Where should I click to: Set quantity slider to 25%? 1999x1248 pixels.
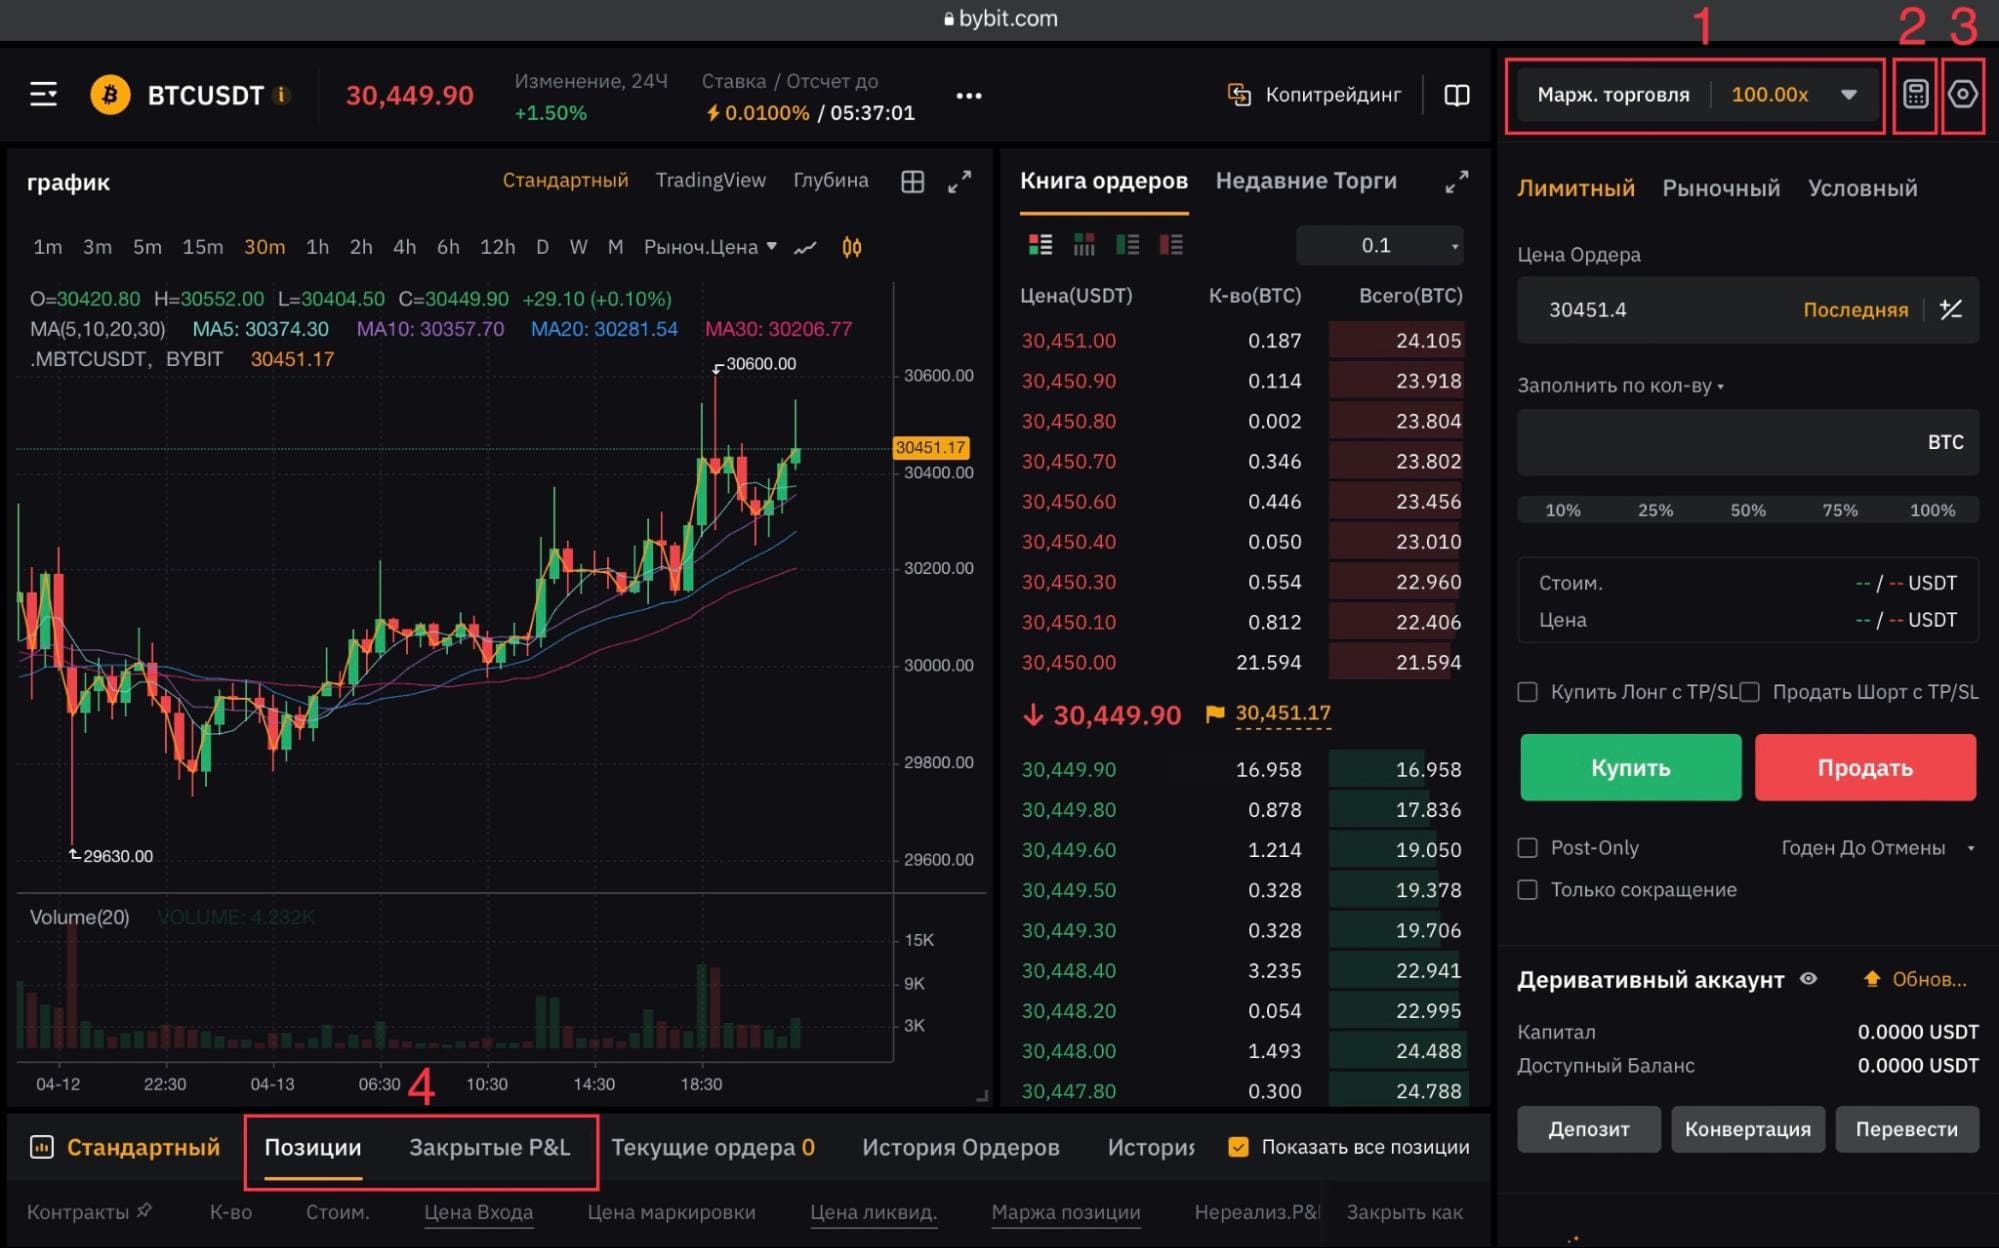coord(1655,510)
